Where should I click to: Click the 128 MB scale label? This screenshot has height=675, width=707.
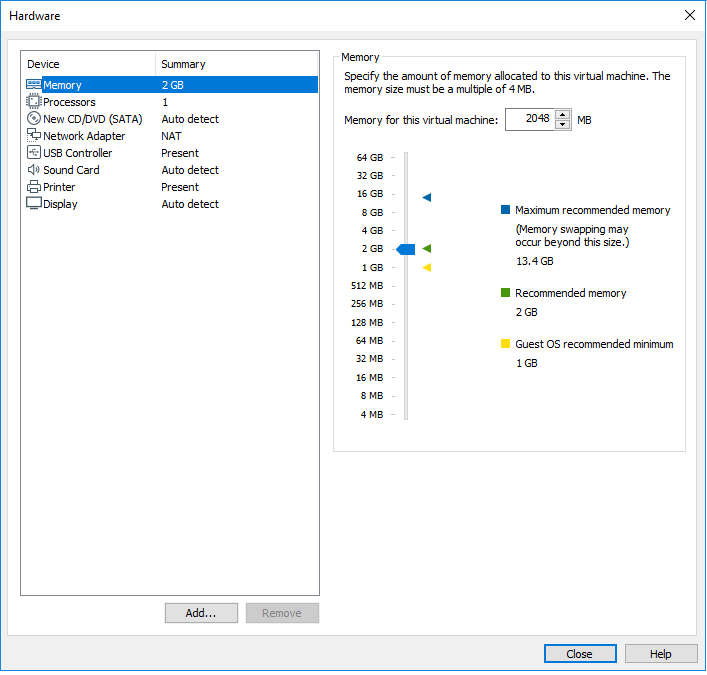(367, 323)
